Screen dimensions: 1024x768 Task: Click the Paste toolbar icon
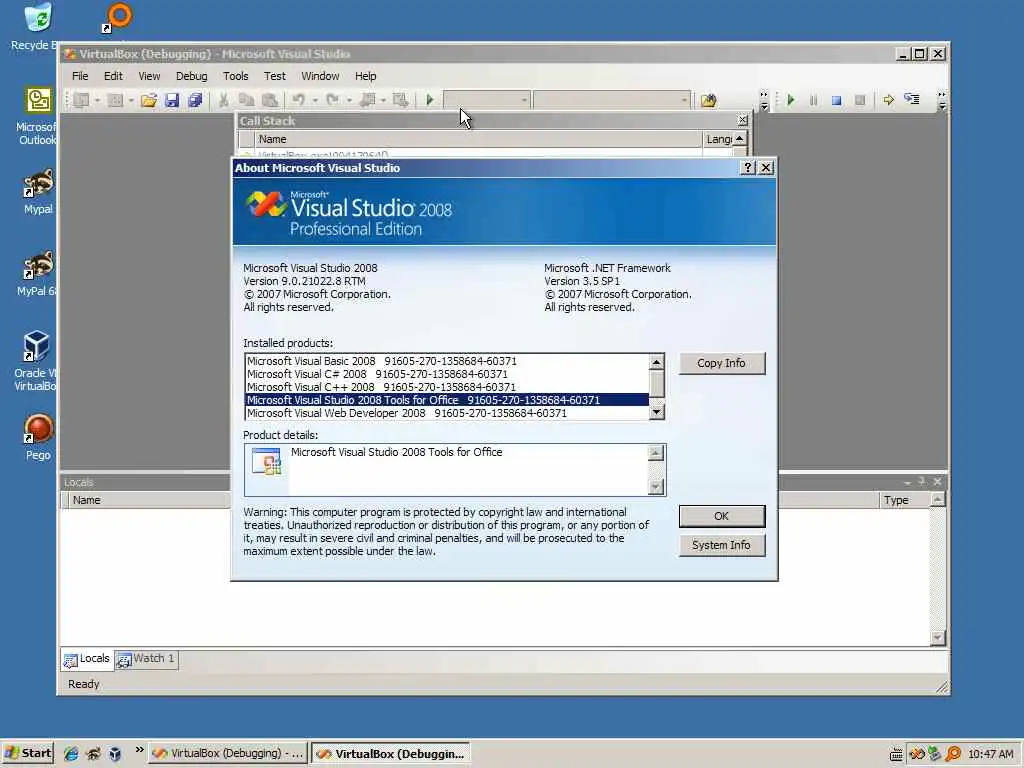point(269,100)
